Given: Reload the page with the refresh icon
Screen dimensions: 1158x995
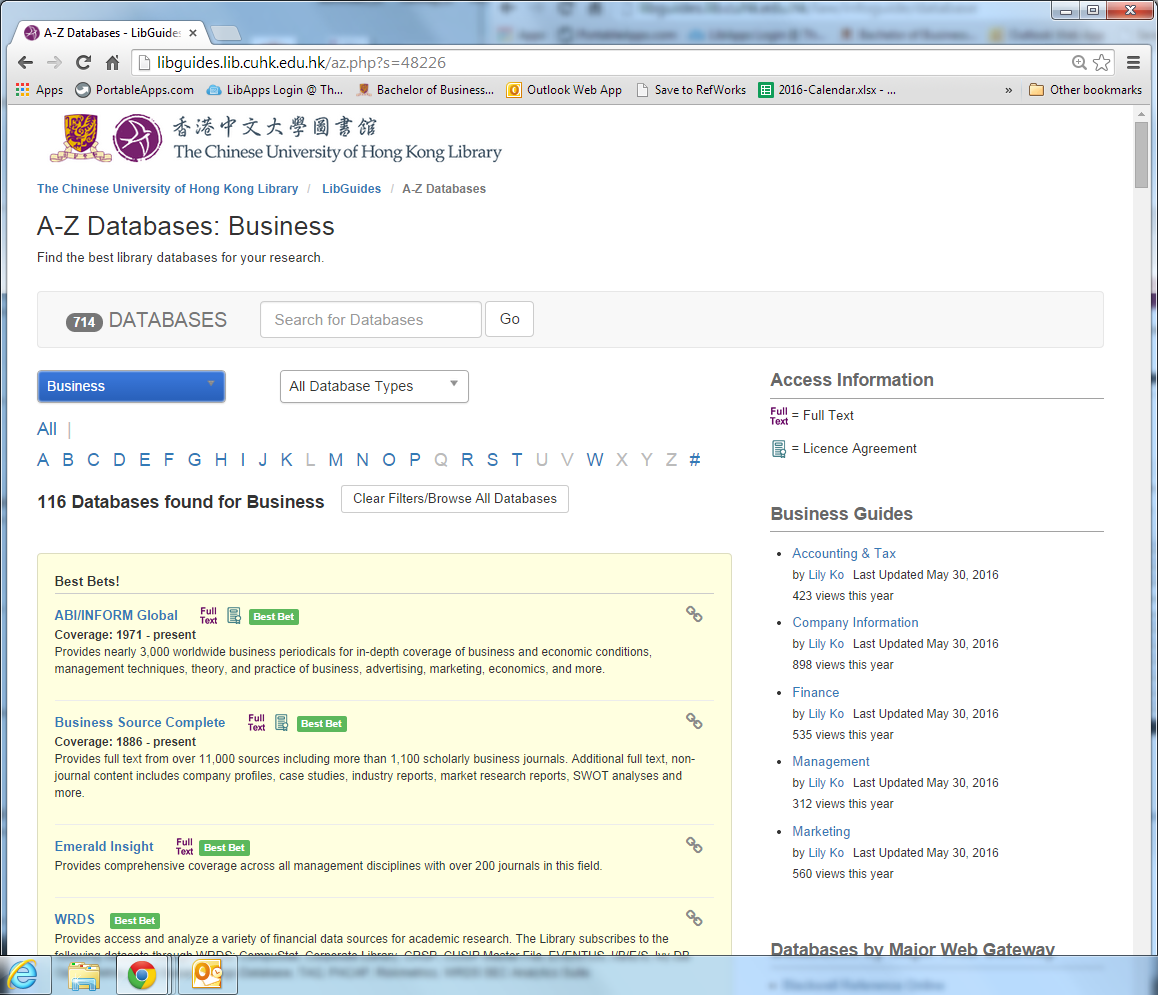Looking at the screenshot, I should coord(83,63).
